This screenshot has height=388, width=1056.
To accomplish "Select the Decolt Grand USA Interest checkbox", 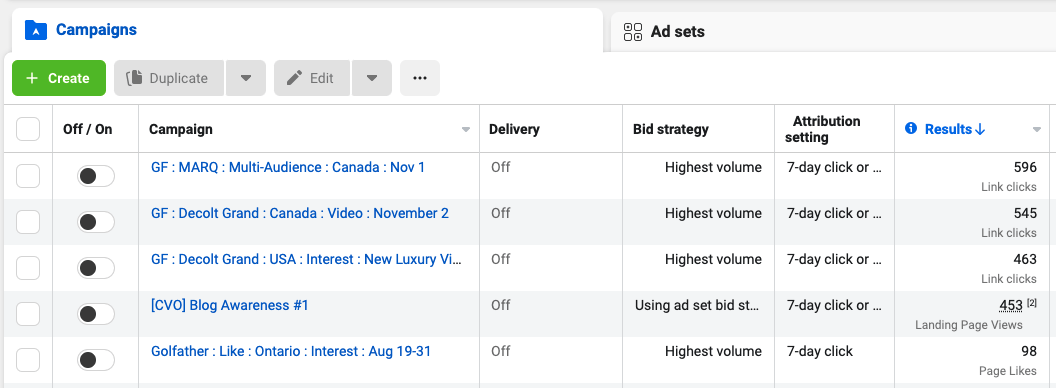I will [x=28, y=268].
